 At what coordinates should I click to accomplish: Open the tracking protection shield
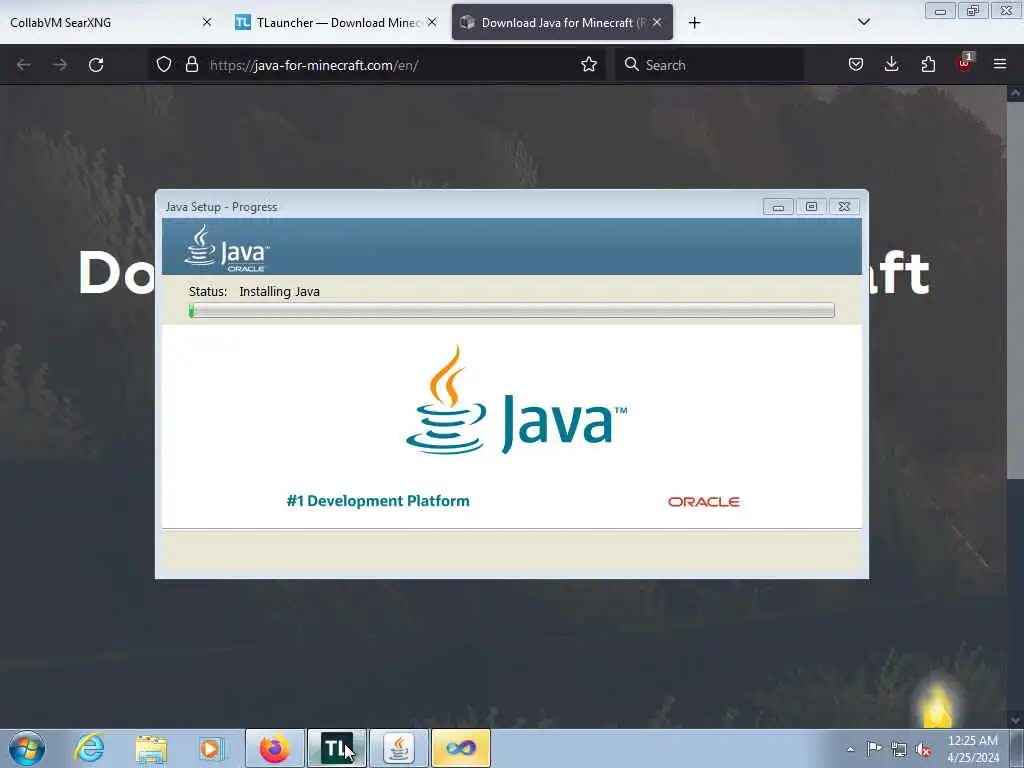(x=164, y=64)
